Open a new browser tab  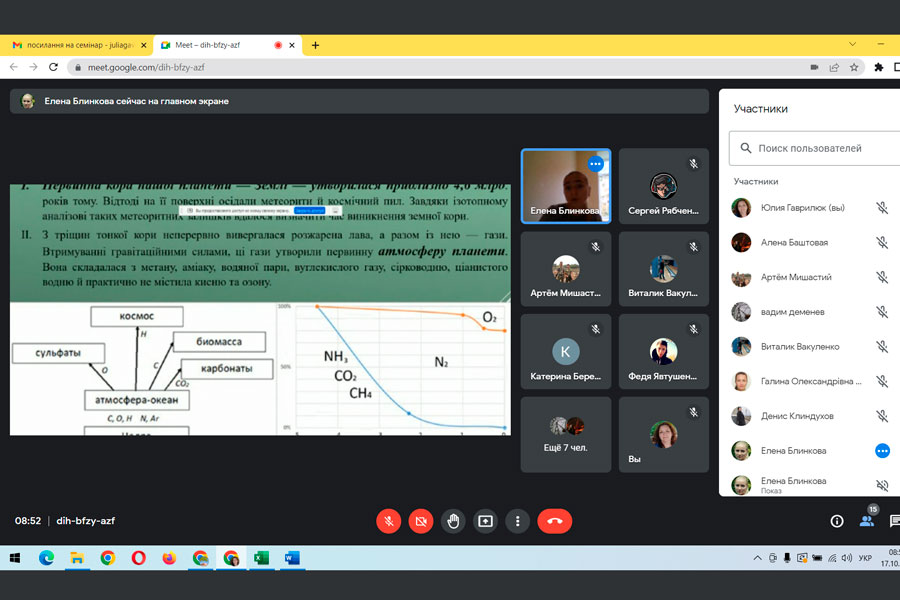click(315, 45)
